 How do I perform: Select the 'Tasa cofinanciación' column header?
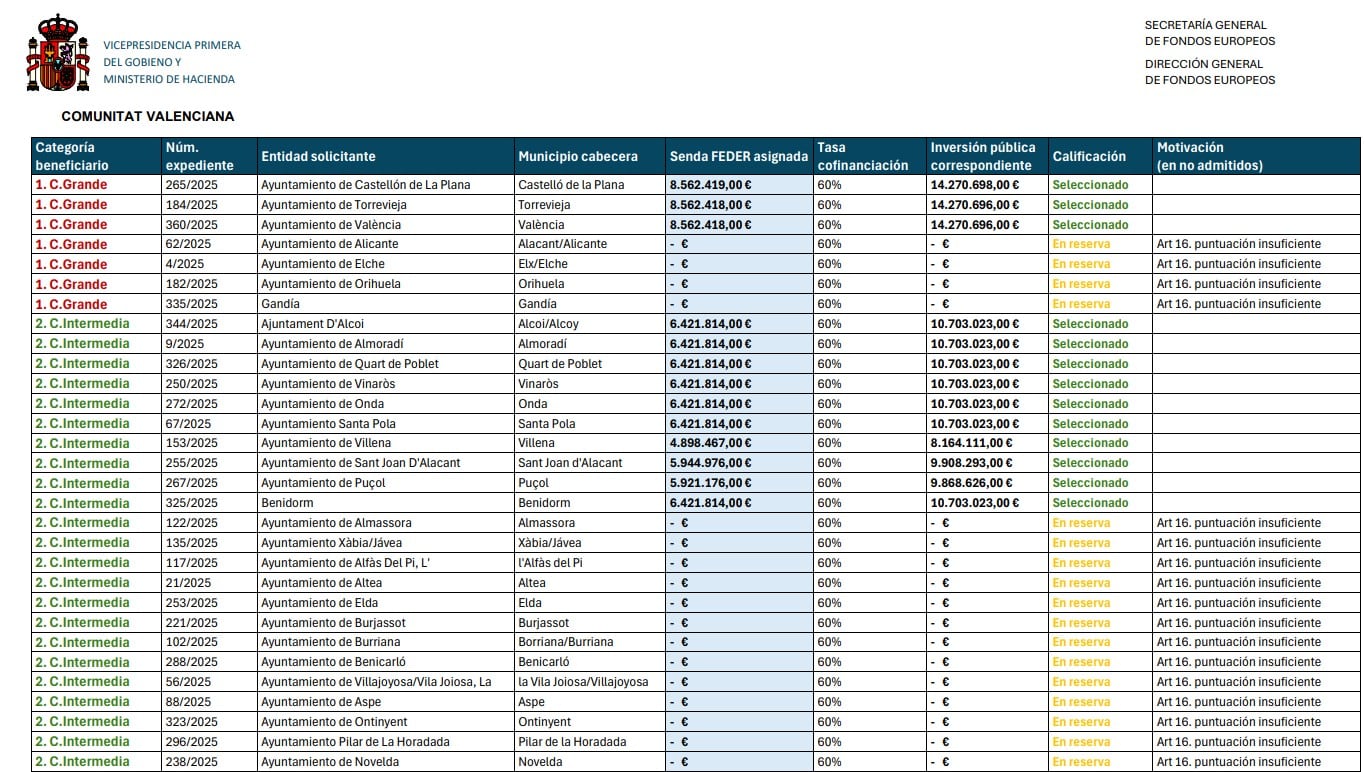click(862, 156)
